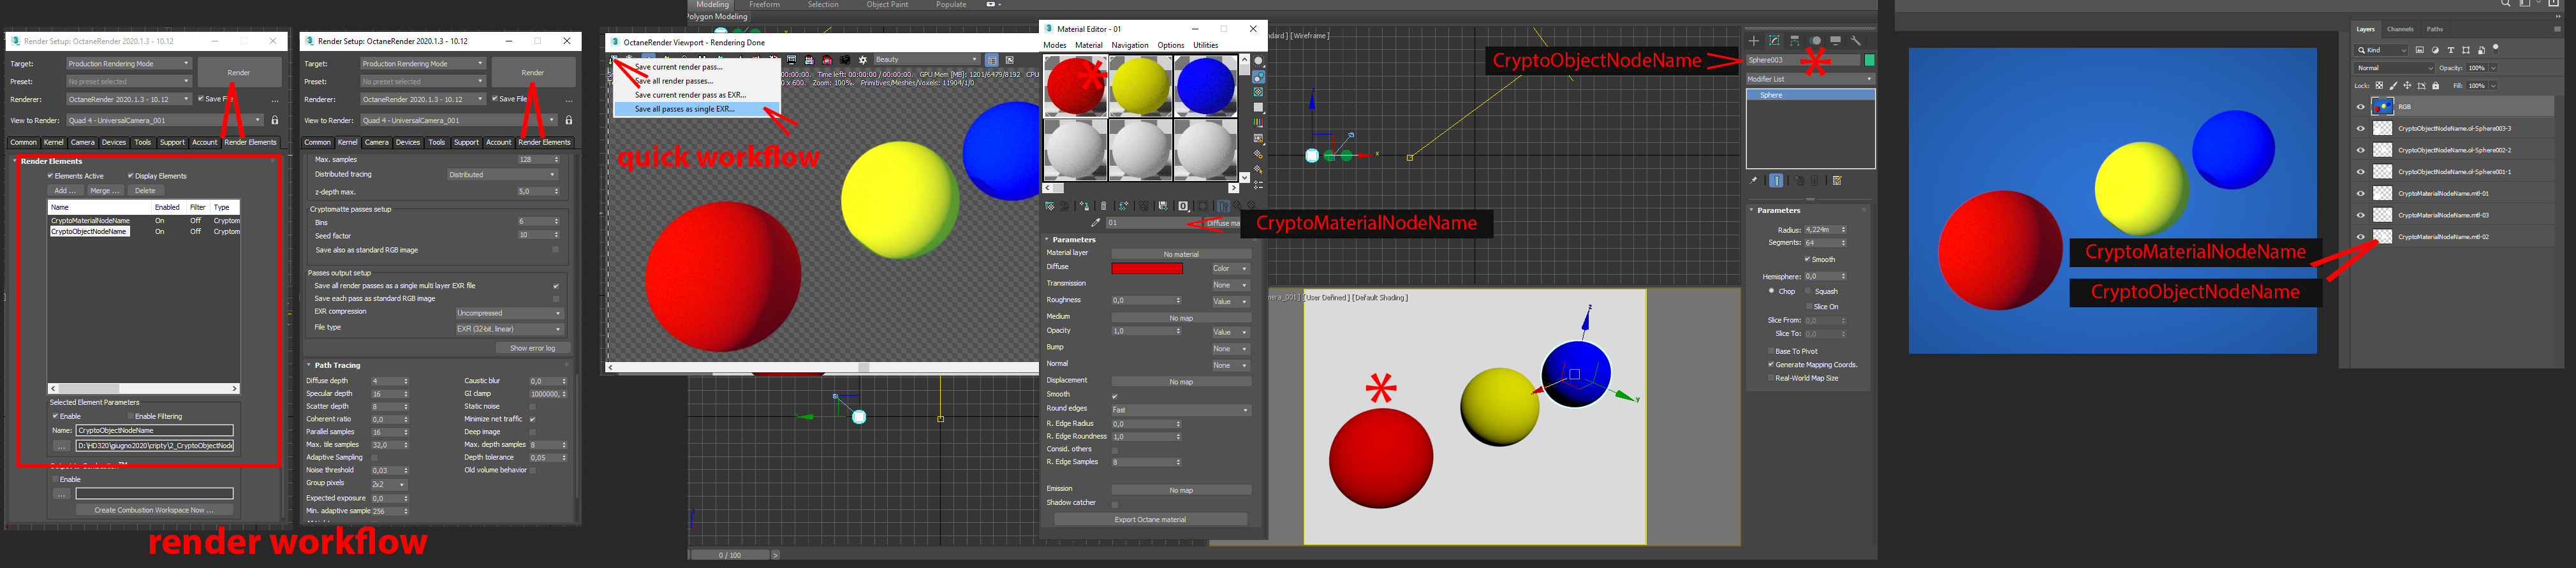Open the red Diffuse color swatch
This screenshot has width=2576, height=568.
[x=1146, y=268]
